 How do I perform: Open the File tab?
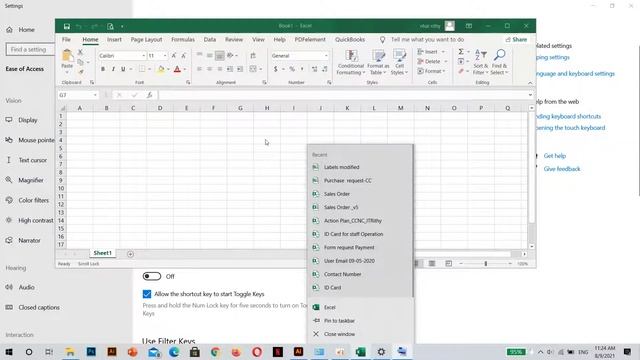(66, 40)
